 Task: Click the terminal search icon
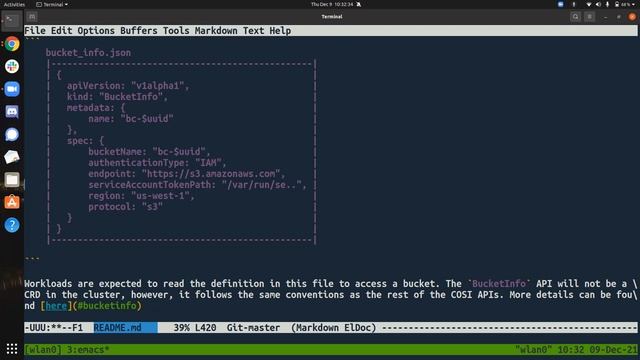tap(576, 17)
